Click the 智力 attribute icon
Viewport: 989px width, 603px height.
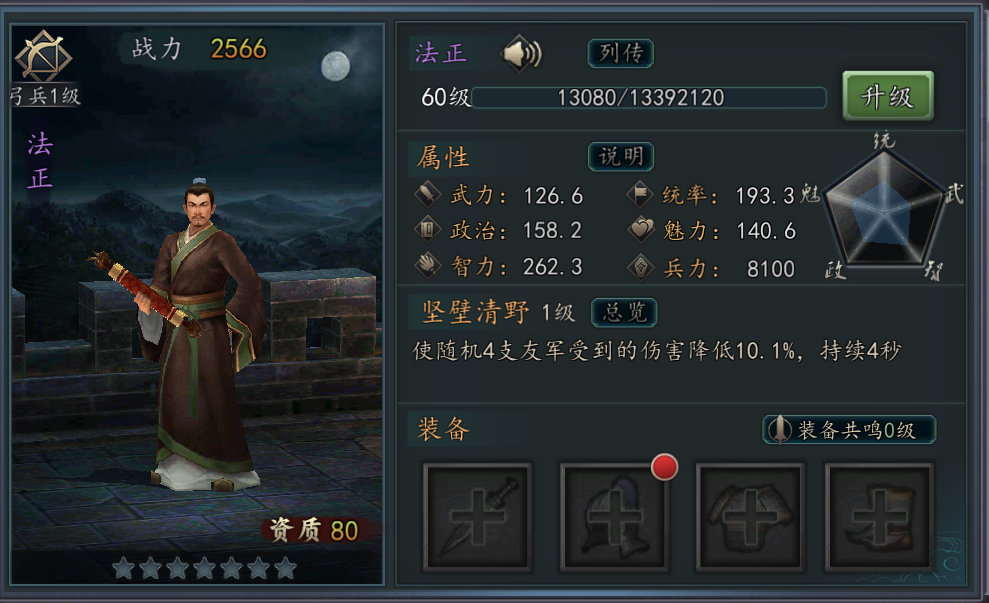coord(428,266)
